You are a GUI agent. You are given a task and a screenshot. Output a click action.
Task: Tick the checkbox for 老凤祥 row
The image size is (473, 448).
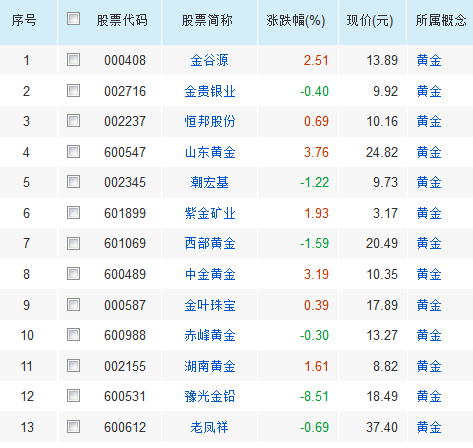click(x=73, y=426)
